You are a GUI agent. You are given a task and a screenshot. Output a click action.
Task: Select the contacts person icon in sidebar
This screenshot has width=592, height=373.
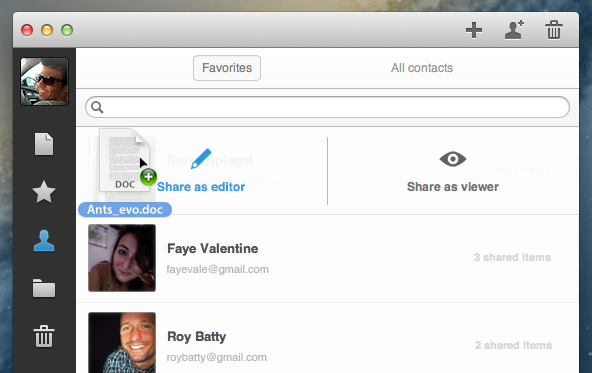44,240
